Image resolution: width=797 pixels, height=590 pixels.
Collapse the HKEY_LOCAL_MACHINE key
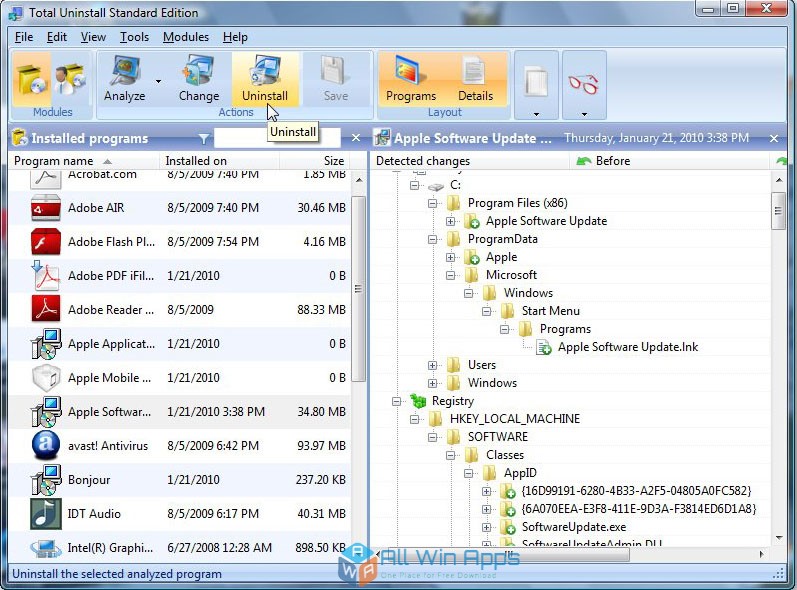click(x=414, y=419)
